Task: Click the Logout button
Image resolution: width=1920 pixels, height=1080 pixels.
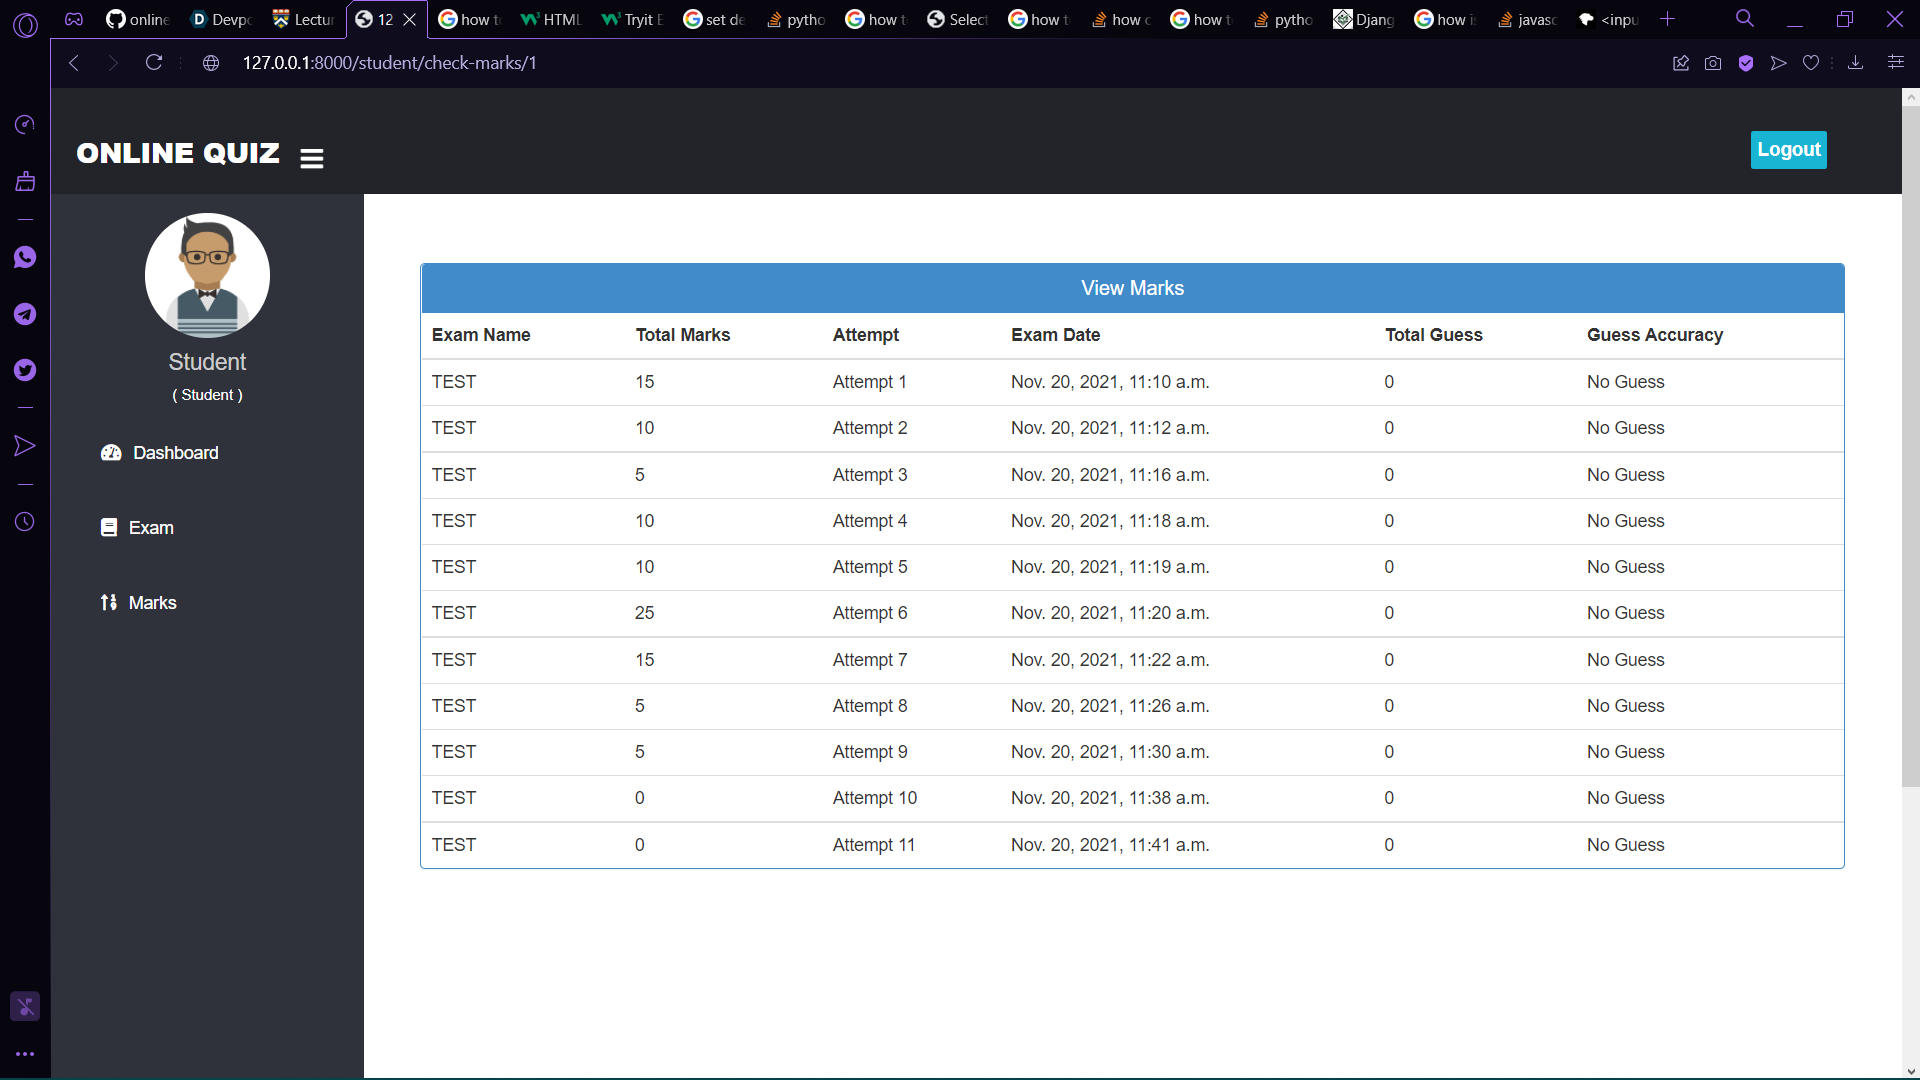Action: 1788,150
